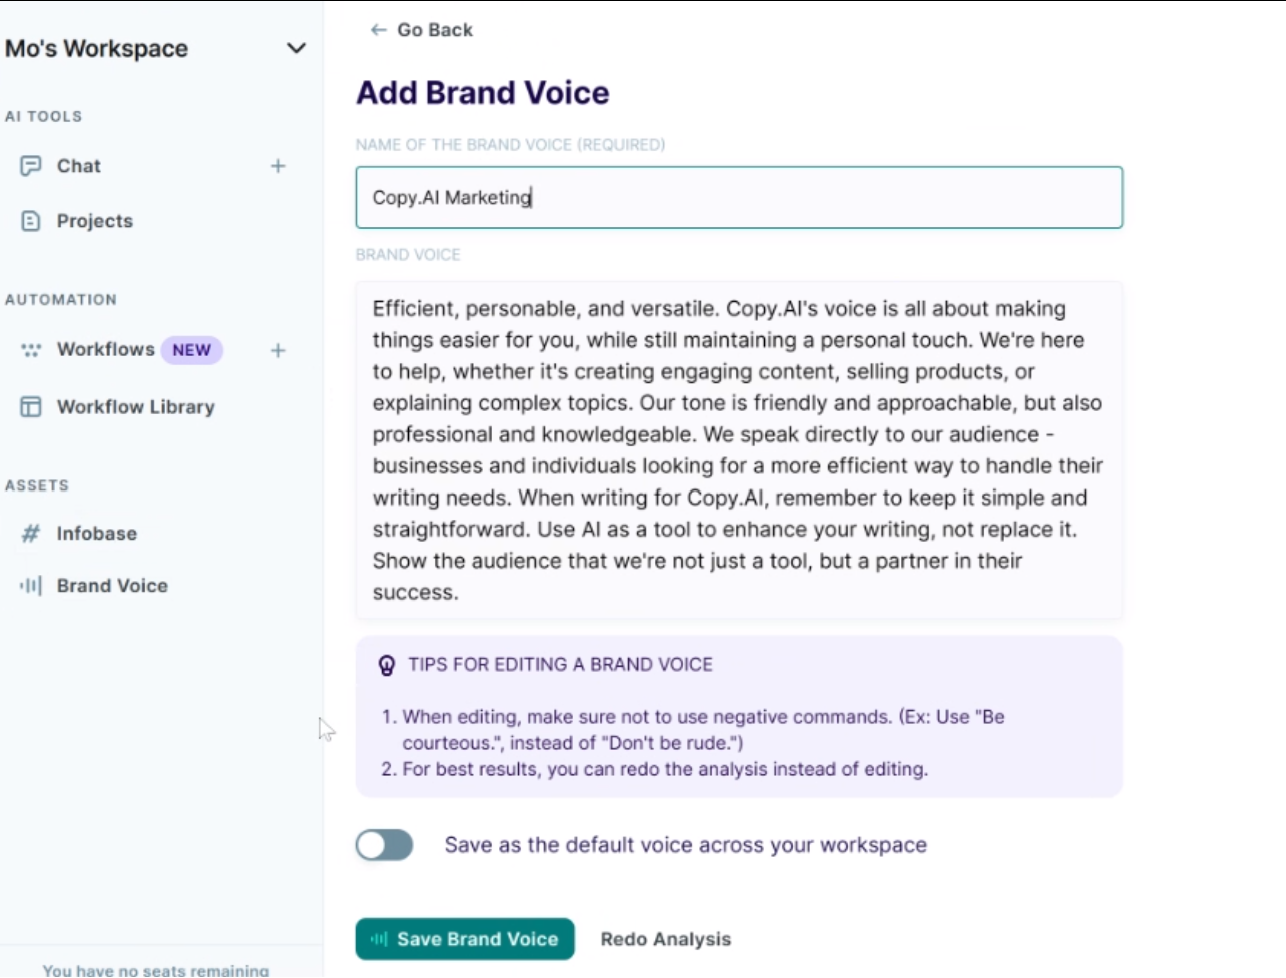Image resolution: width=1286 pixels, height=978 pixels.
Task: Select Infobase in the sidebar
Action: (96, 534)
